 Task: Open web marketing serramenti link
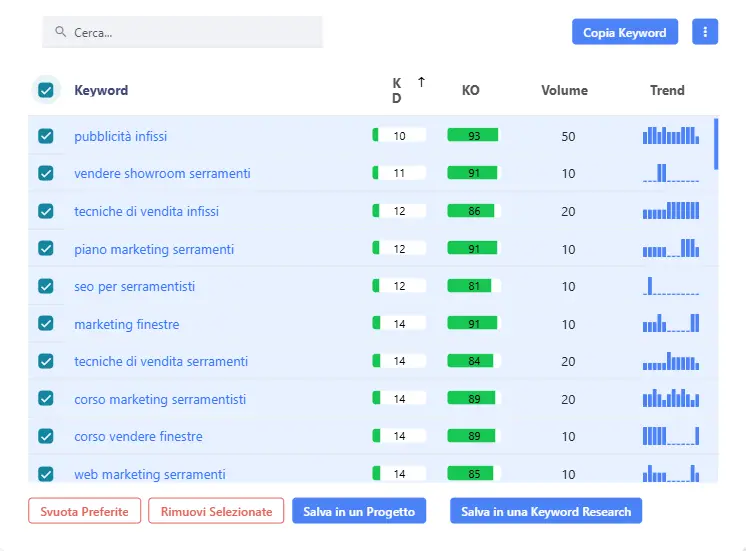(150, 474)
